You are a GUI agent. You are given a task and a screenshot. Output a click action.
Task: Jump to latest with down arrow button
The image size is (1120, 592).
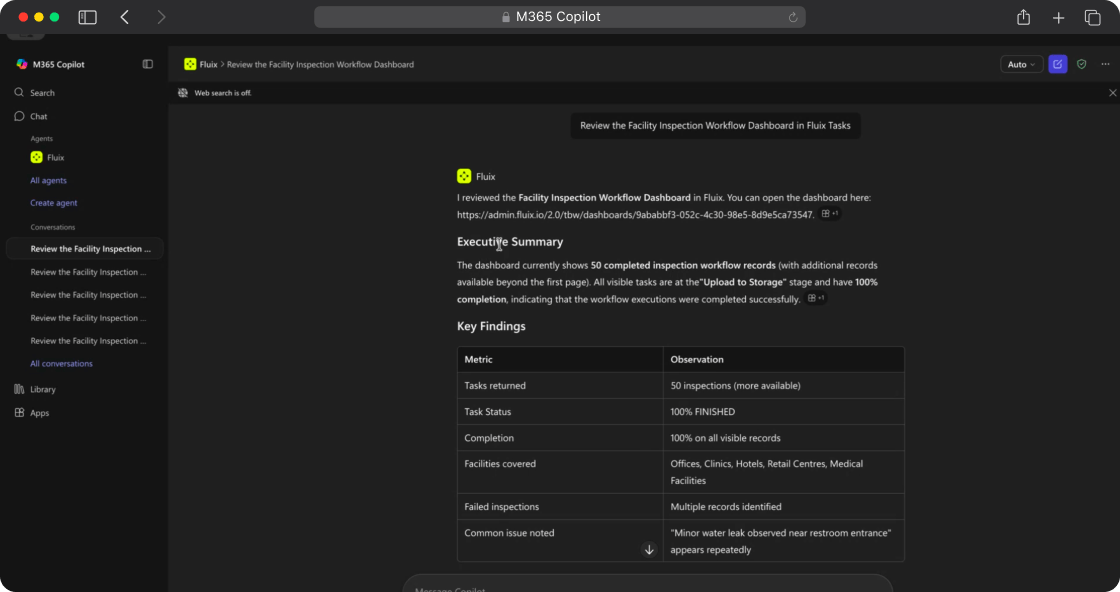pyautogui.click(x=649, y=549)
